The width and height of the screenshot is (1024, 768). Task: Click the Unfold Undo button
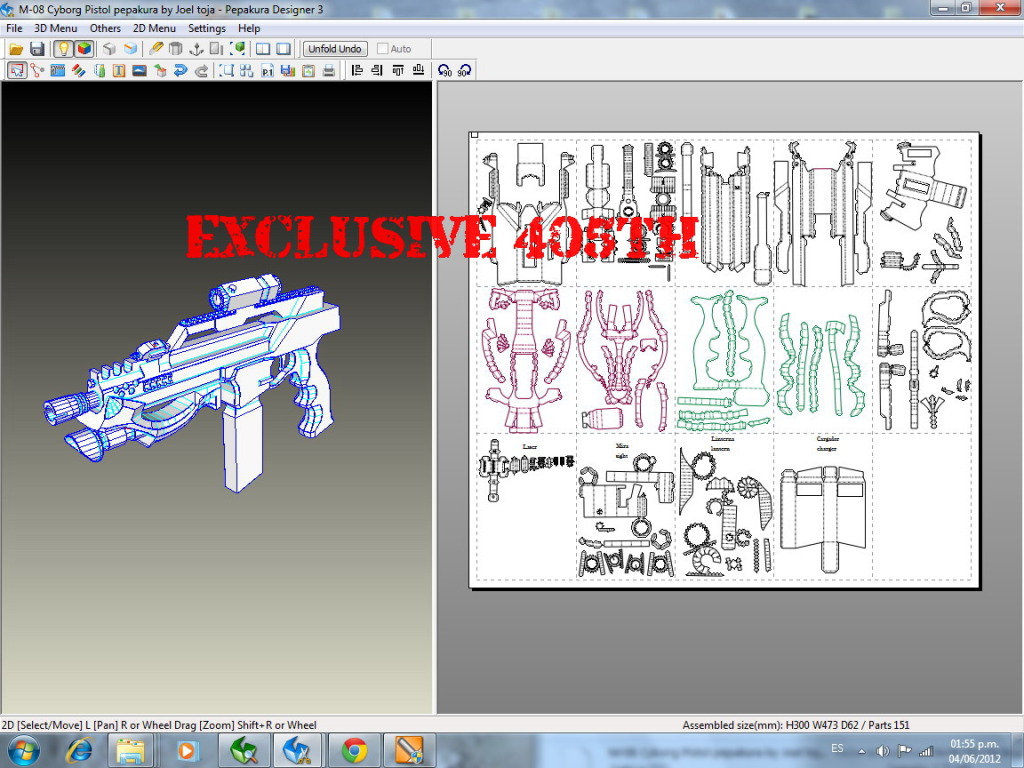pos(335,49)
